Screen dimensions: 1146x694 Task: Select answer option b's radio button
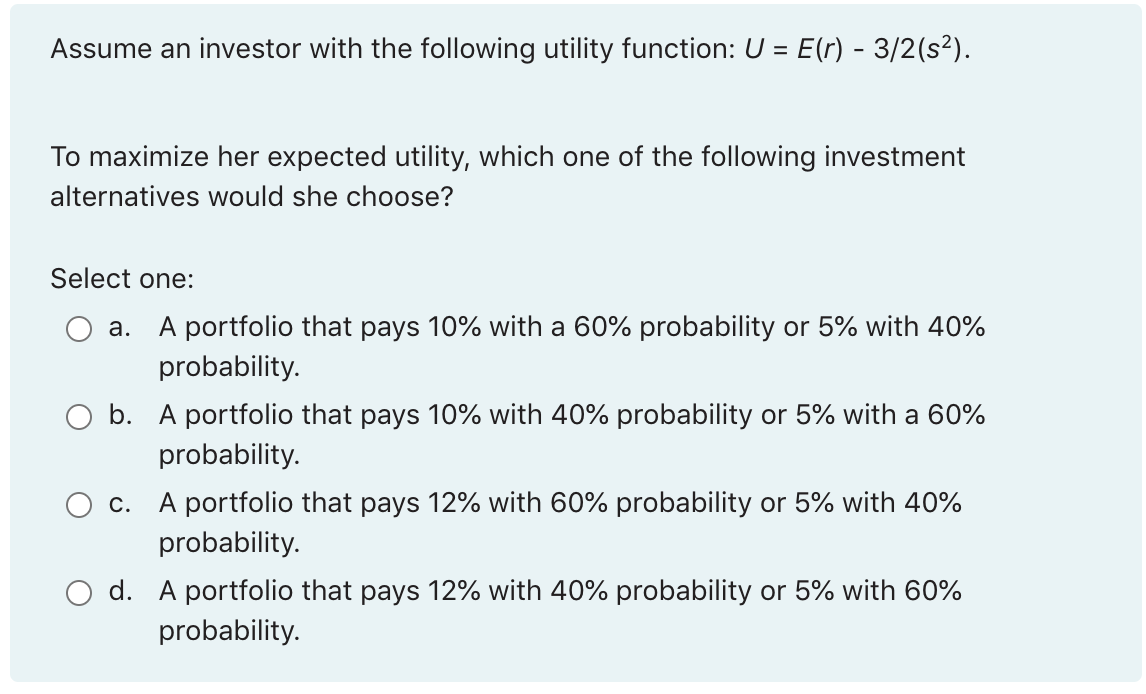point(80,415)
